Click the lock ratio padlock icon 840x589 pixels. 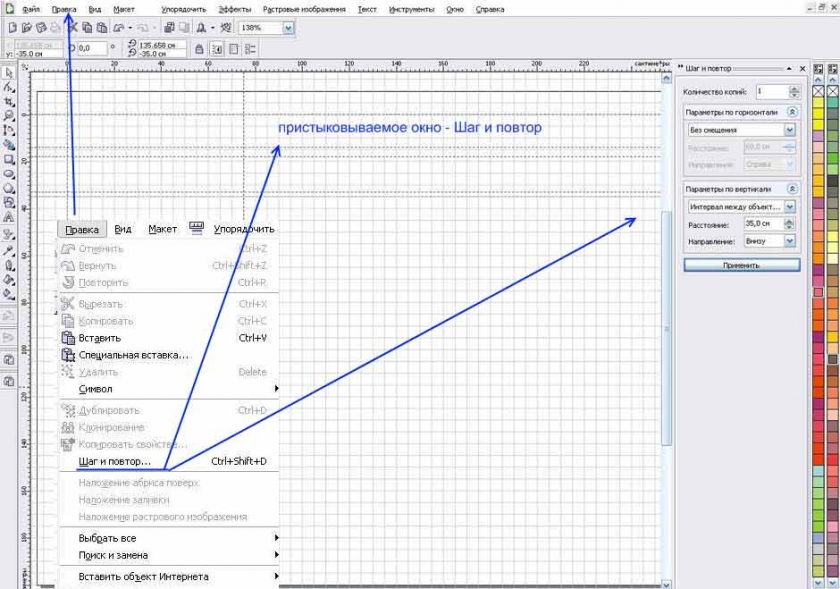tap(200, 48)
